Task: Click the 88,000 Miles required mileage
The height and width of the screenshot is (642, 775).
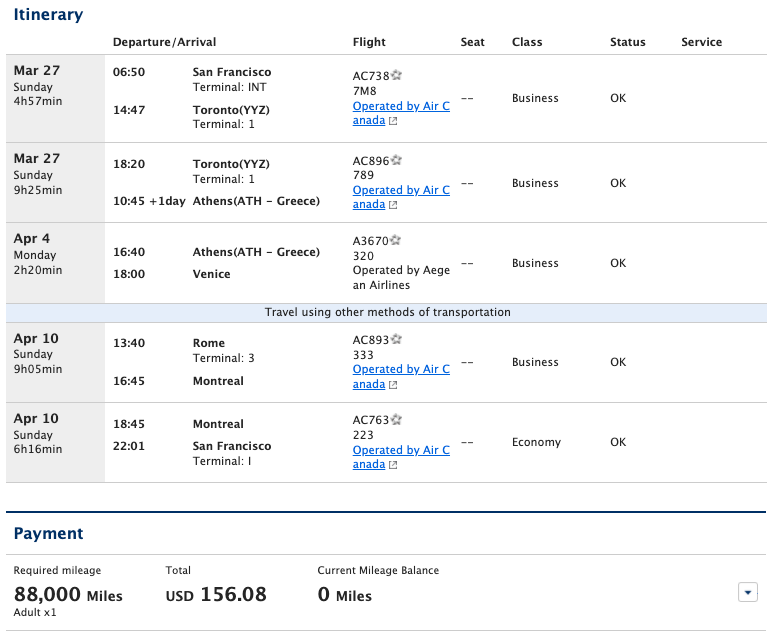Action: pos(68,595)
